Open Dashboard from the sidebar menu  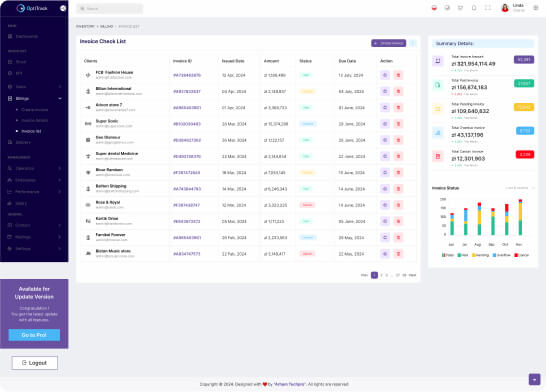(26, 36)
